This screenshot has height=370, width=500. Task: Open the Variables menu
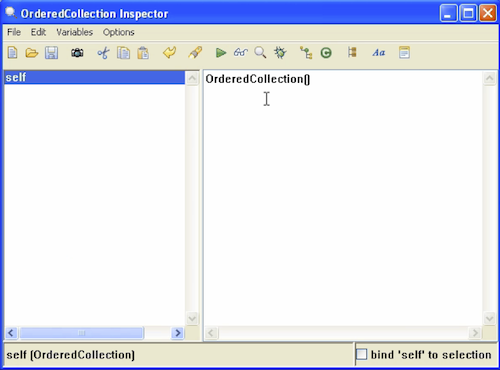click(75, 32)
